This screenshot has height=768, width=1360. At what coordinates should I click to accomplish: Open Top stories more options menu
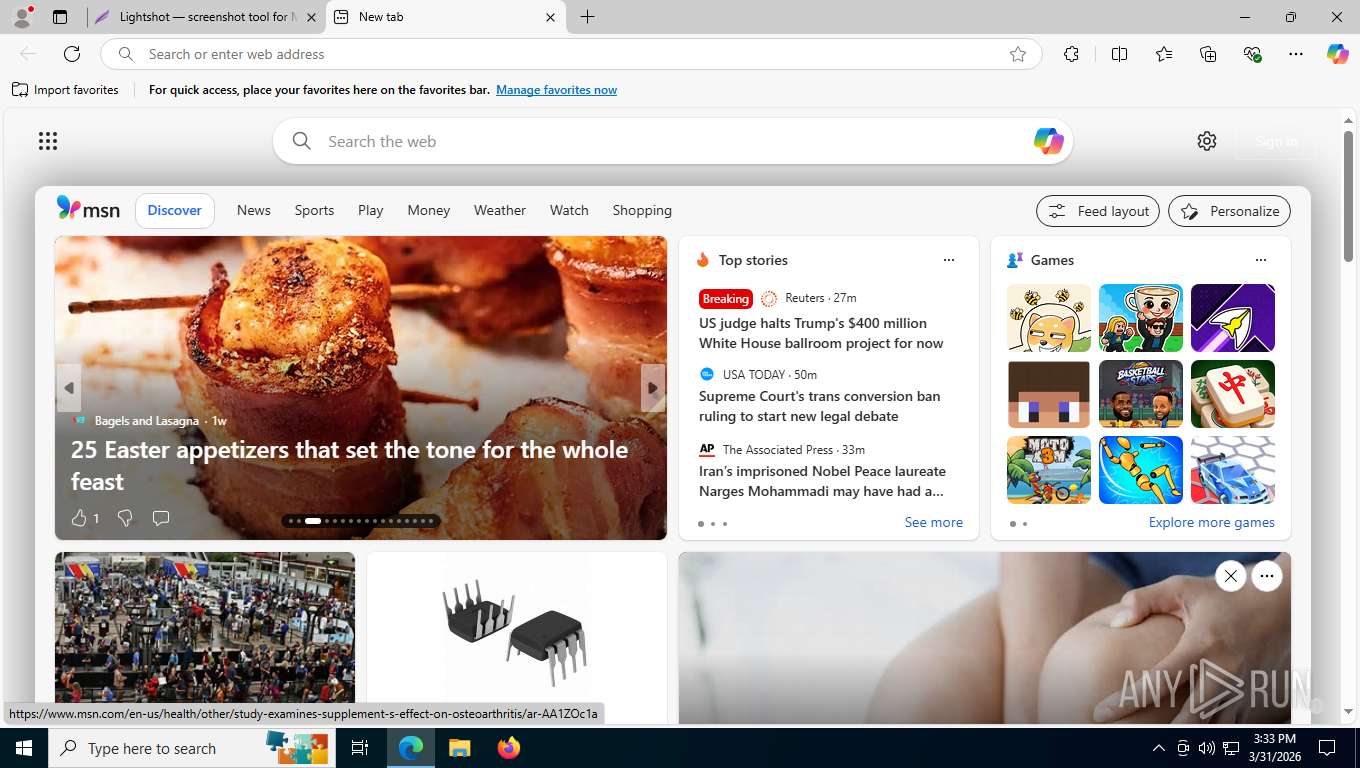[949, 260]
